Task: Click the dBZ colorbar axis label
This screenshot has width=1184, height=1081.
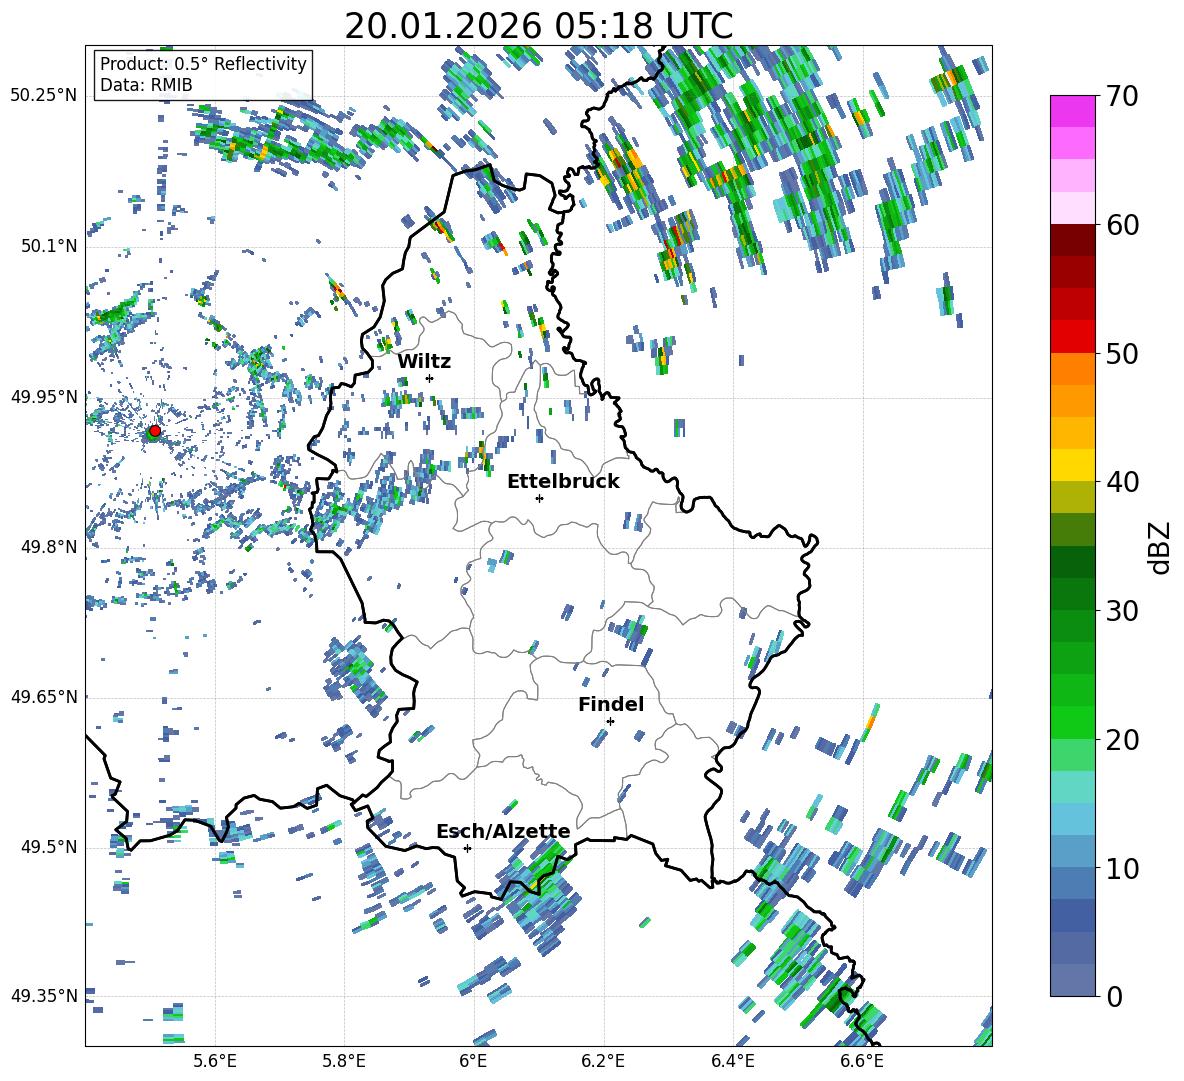Action: pyautogui.click(x=1161, y=547)
